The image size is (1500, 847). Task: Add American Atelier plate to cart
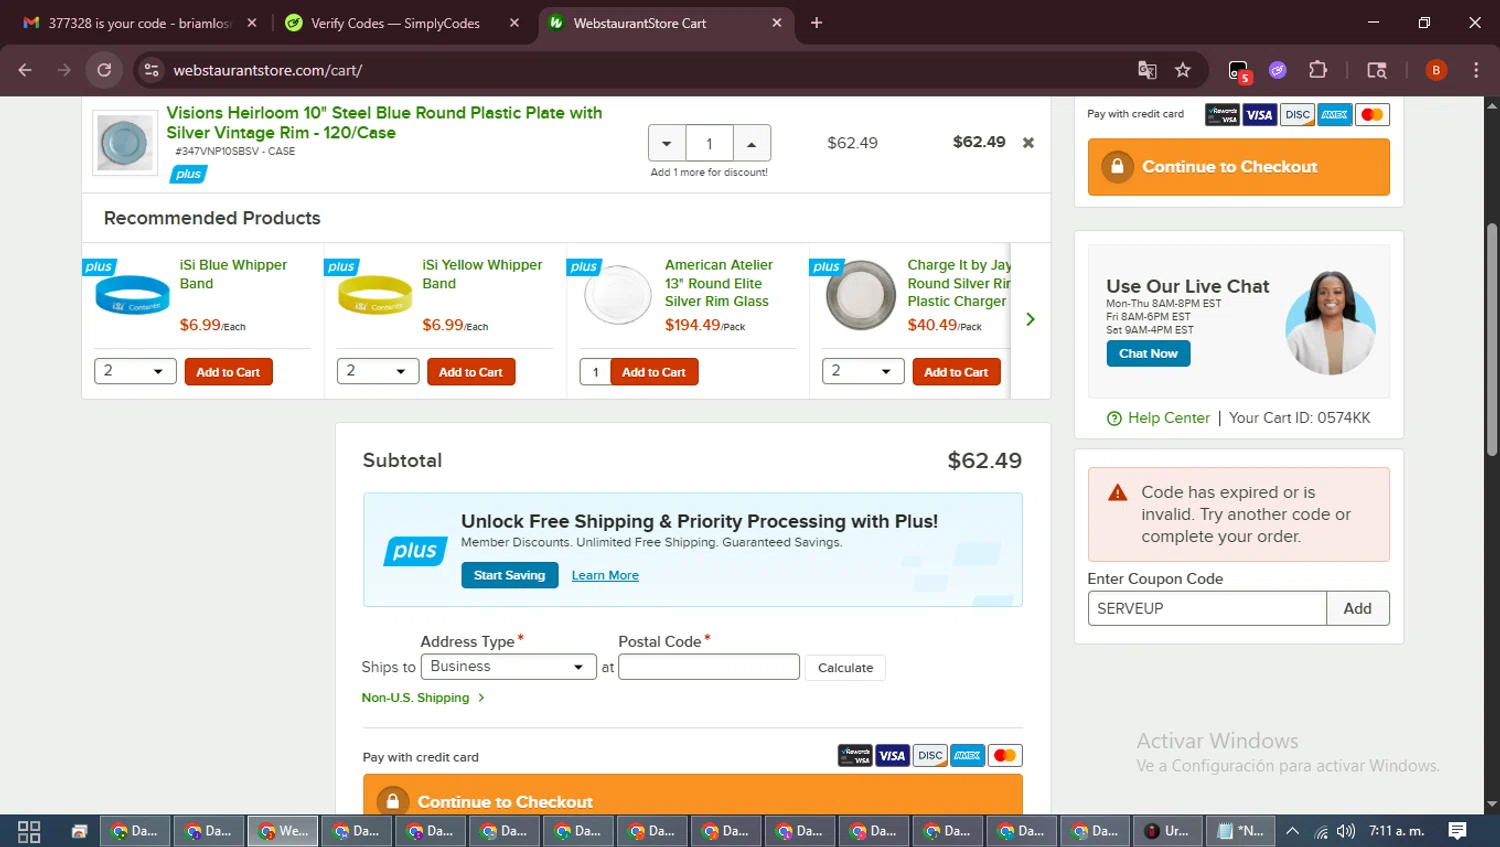[654, 372]
